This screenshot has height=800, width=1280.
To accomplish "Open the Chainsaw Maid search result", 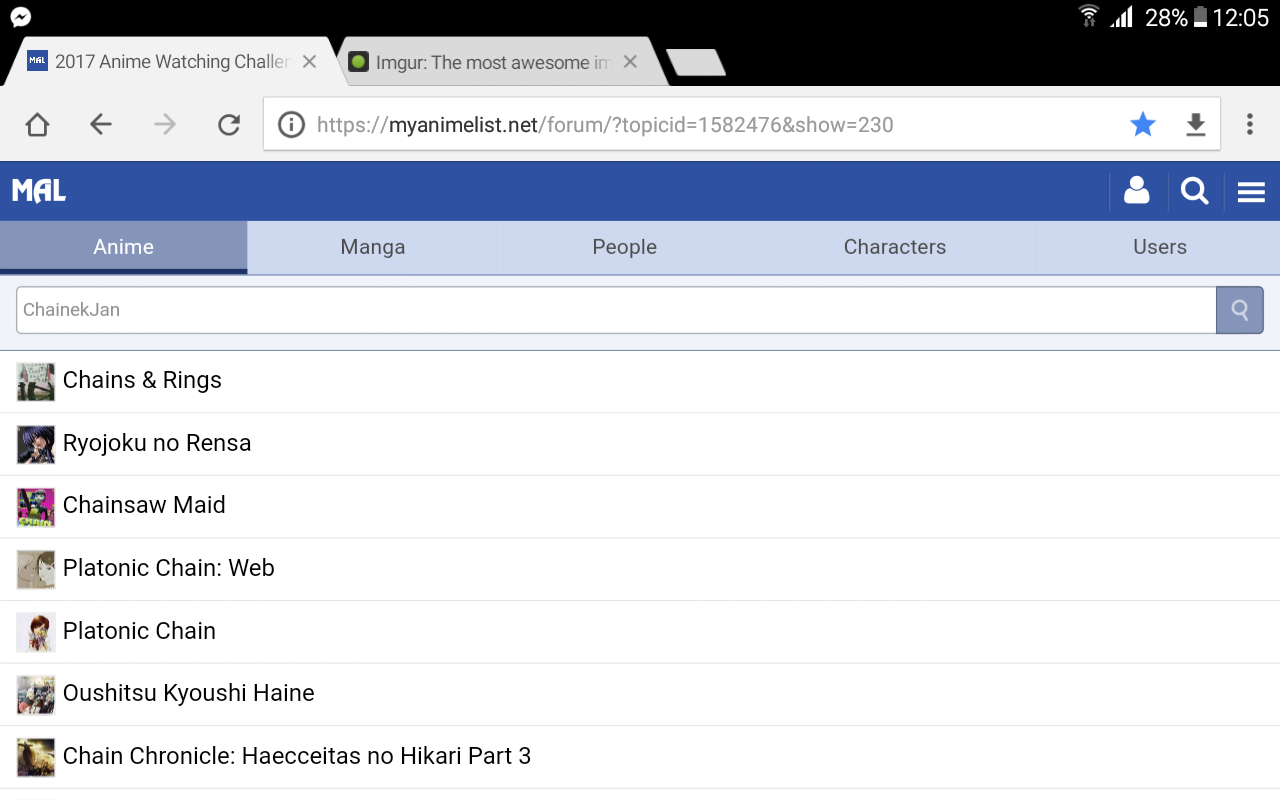I will click(144, 505).
